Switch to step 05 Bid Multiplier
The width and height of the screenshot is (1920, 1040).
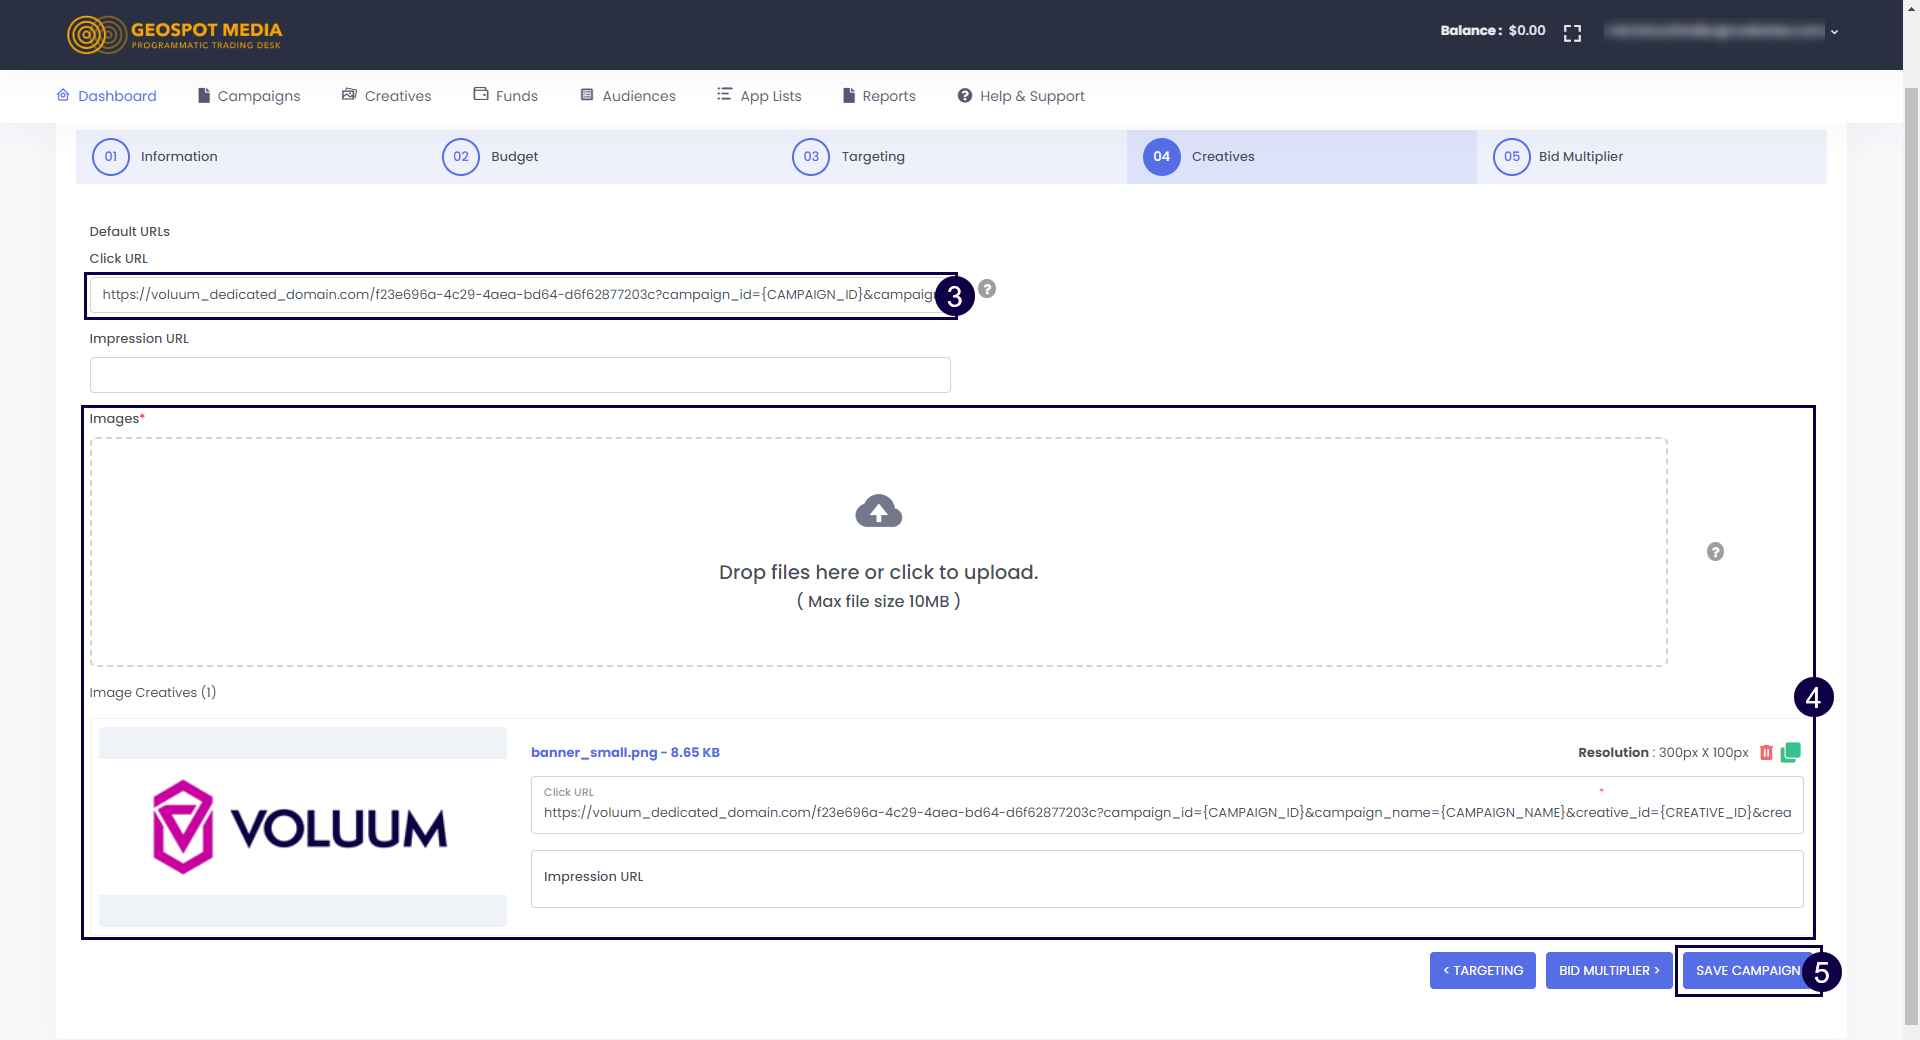tap(1558, 157)
